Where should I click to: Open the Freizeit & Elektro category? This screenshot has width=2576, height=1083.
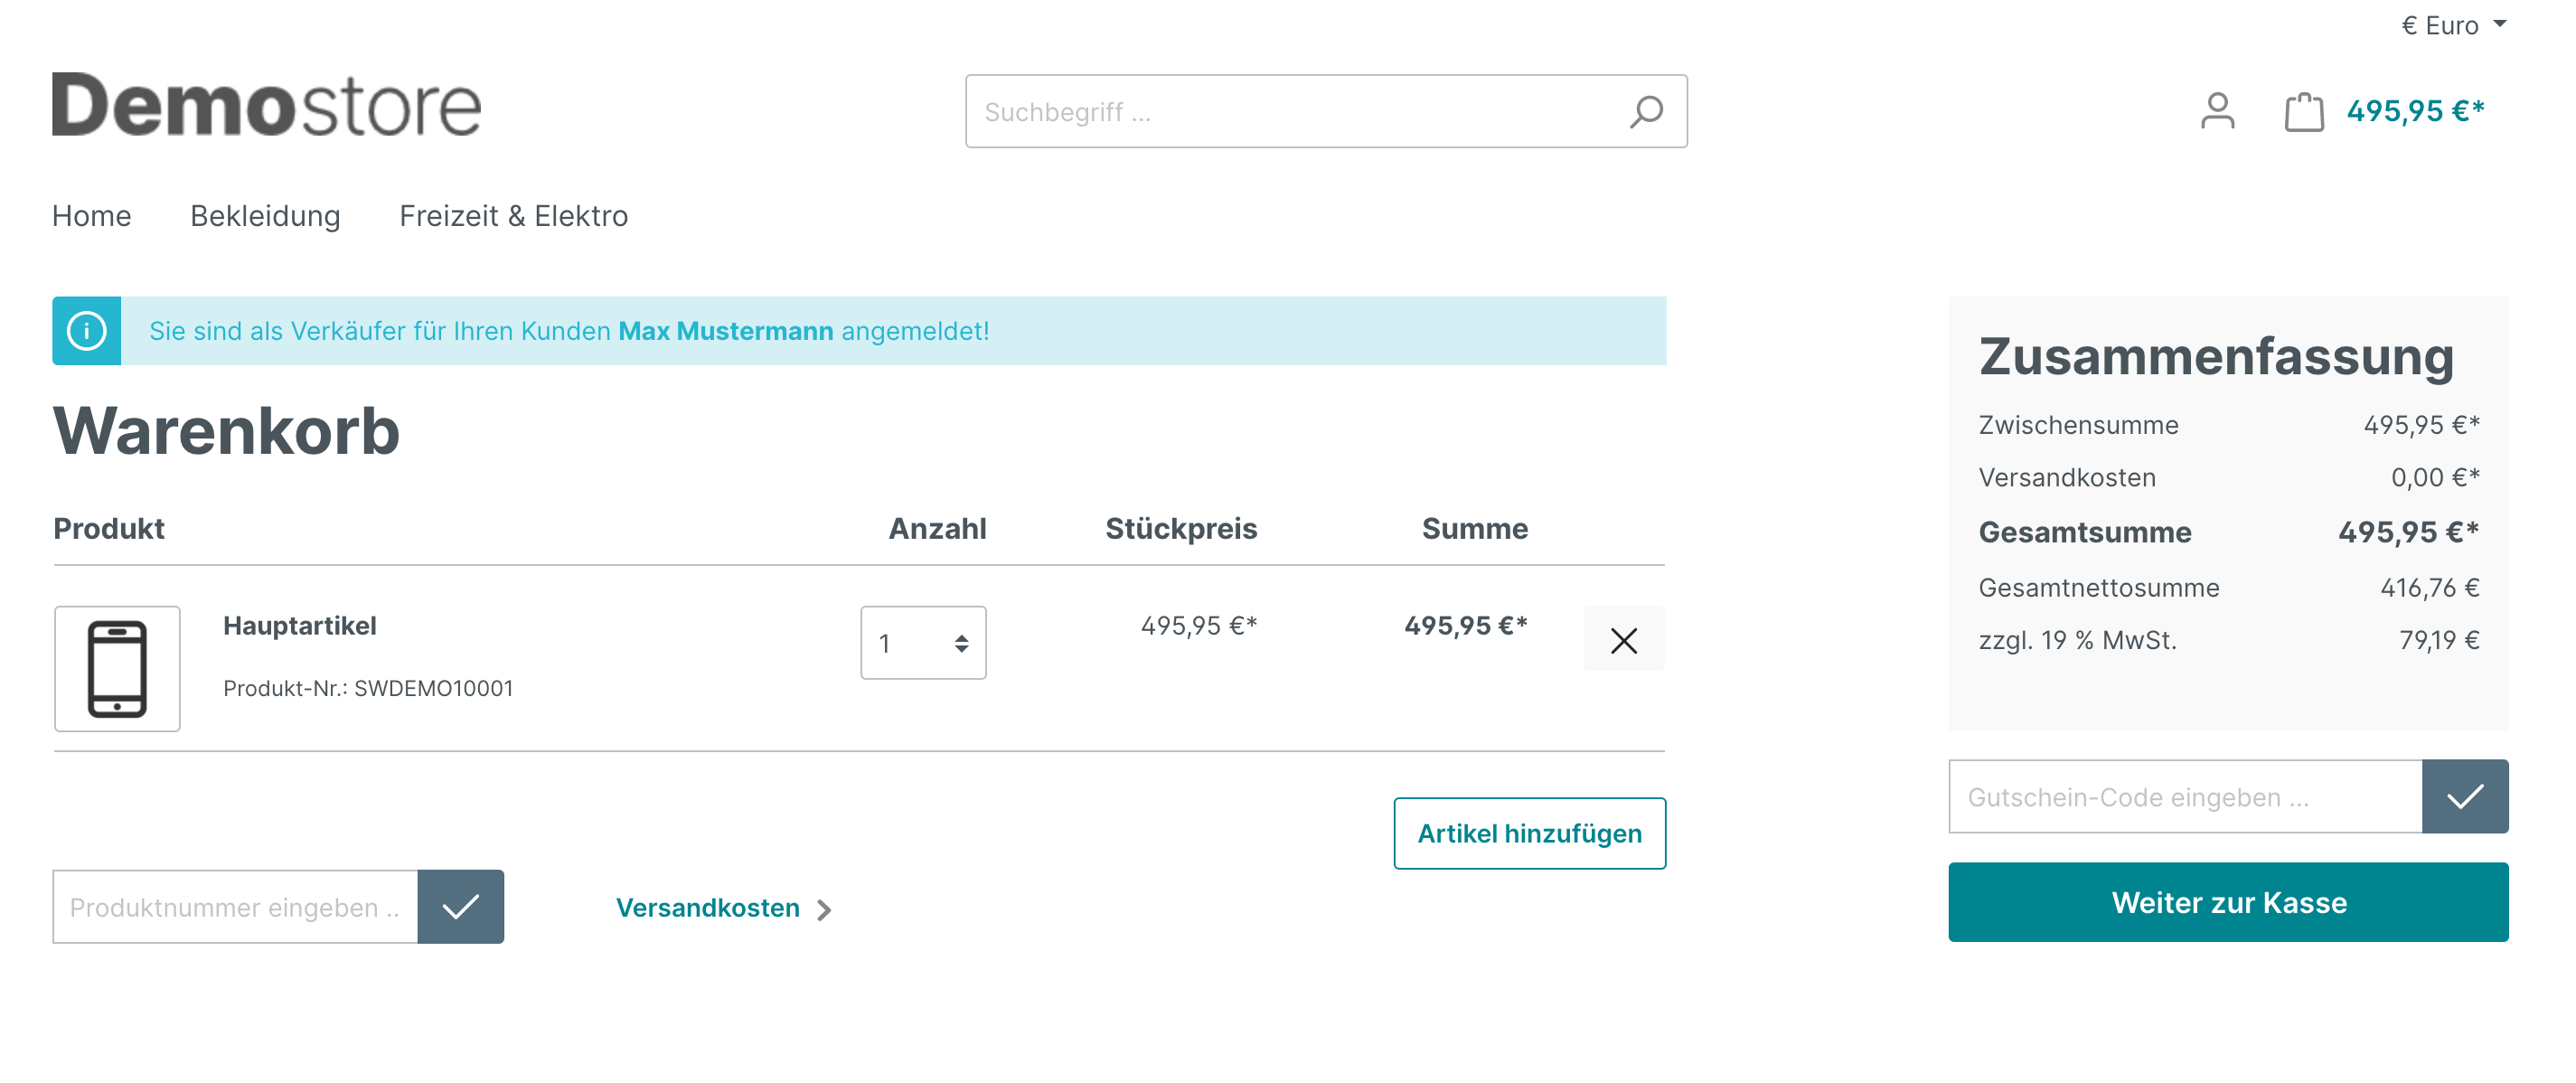(514, 216)
